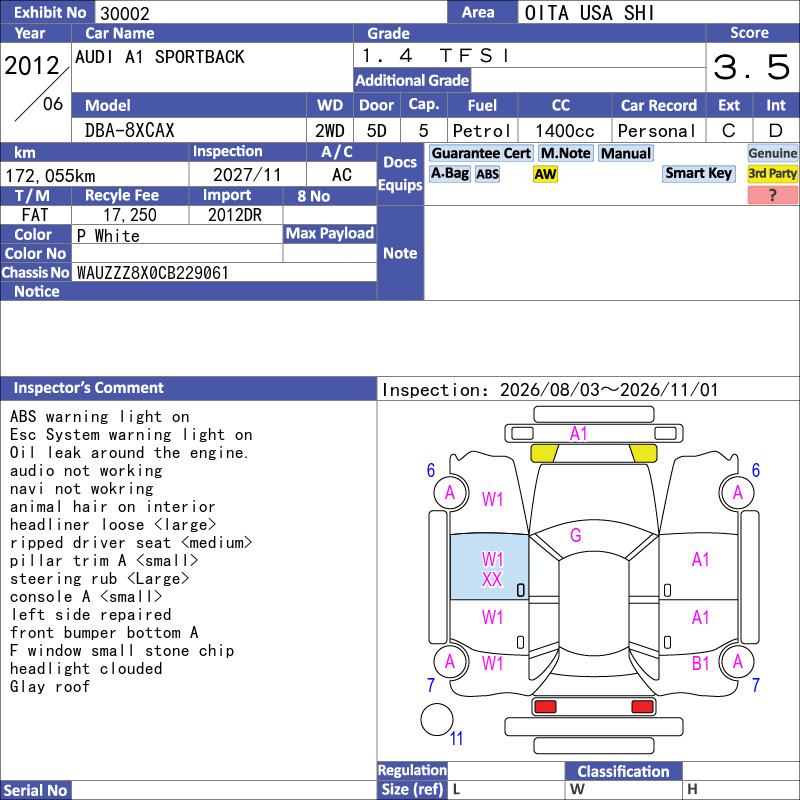Click exhibit number 30002

[x=125, y=14]
